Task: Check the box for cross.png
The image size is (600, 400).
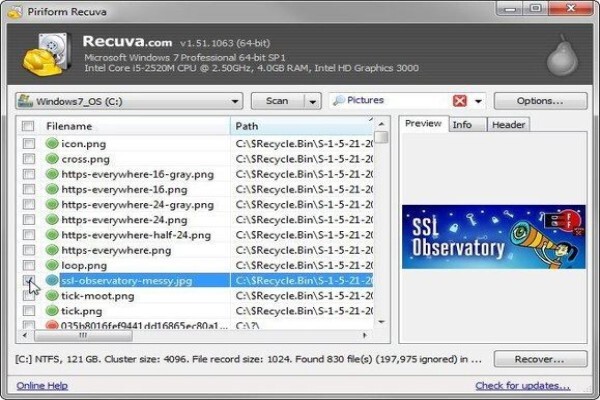Action: (29, 159)
